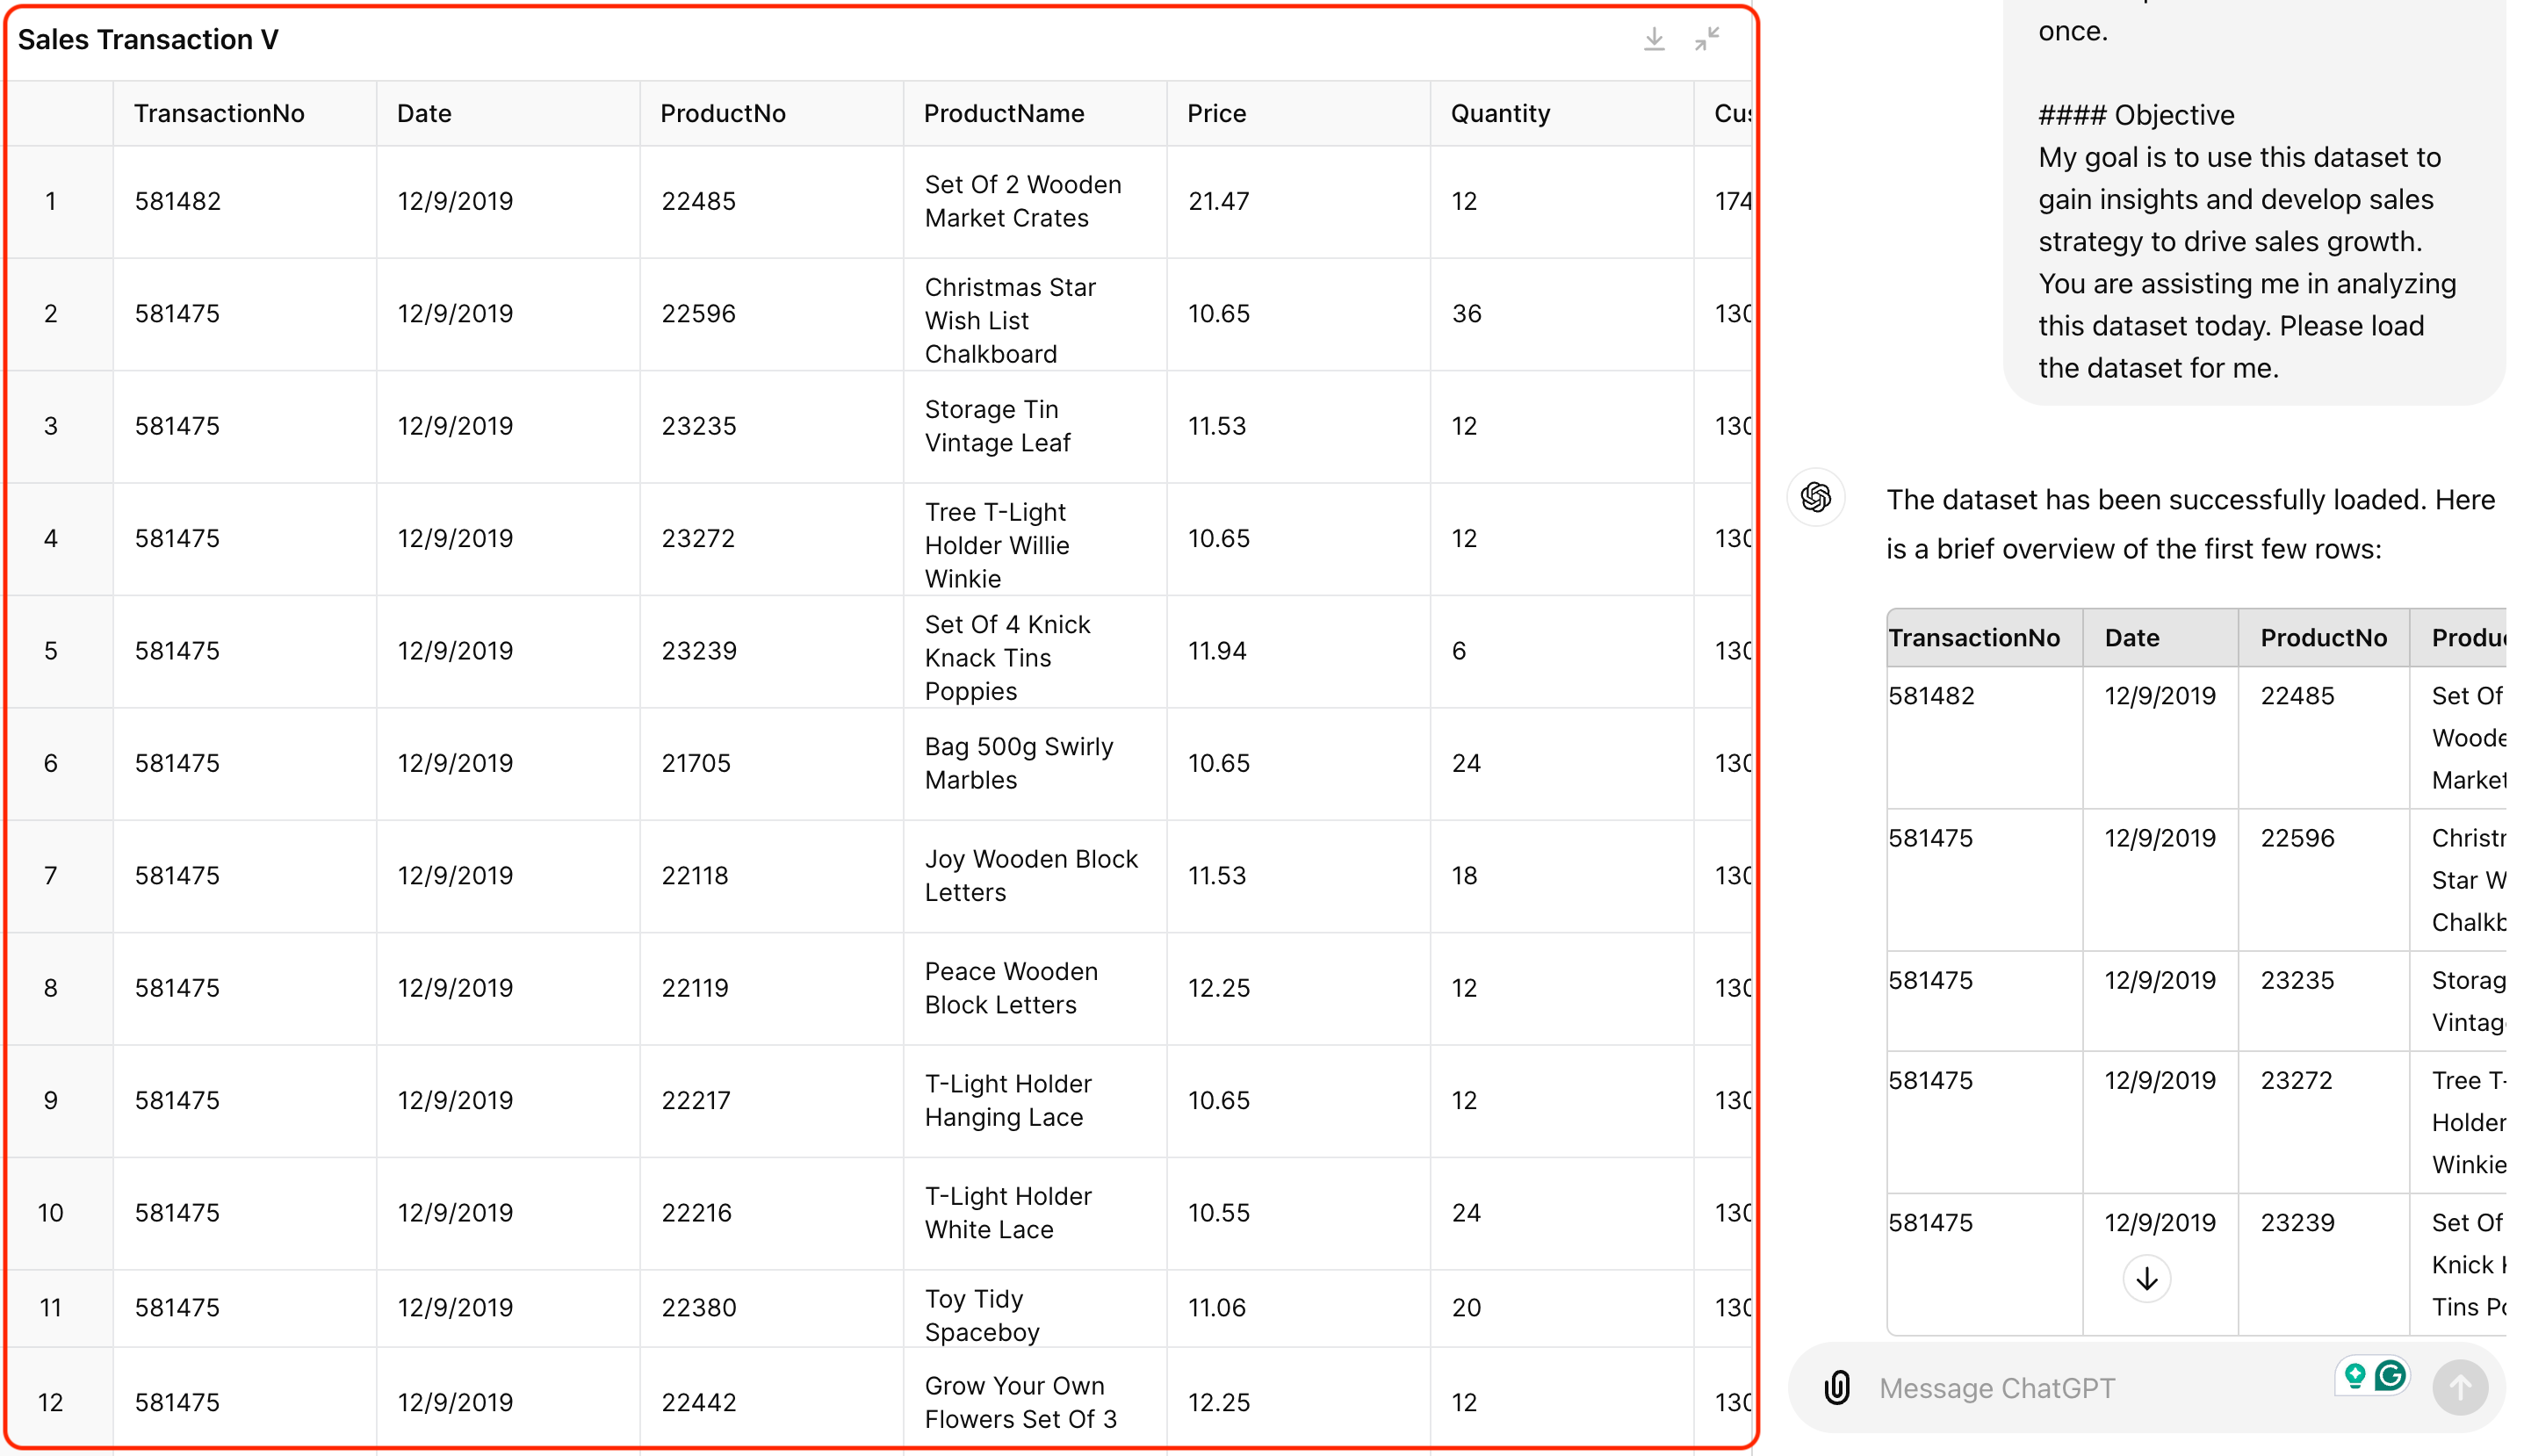This screenshot has width=2524, height=1456.
Task: Click the scroll-to-bottom arrow button
Action: coord(2146,1278)
